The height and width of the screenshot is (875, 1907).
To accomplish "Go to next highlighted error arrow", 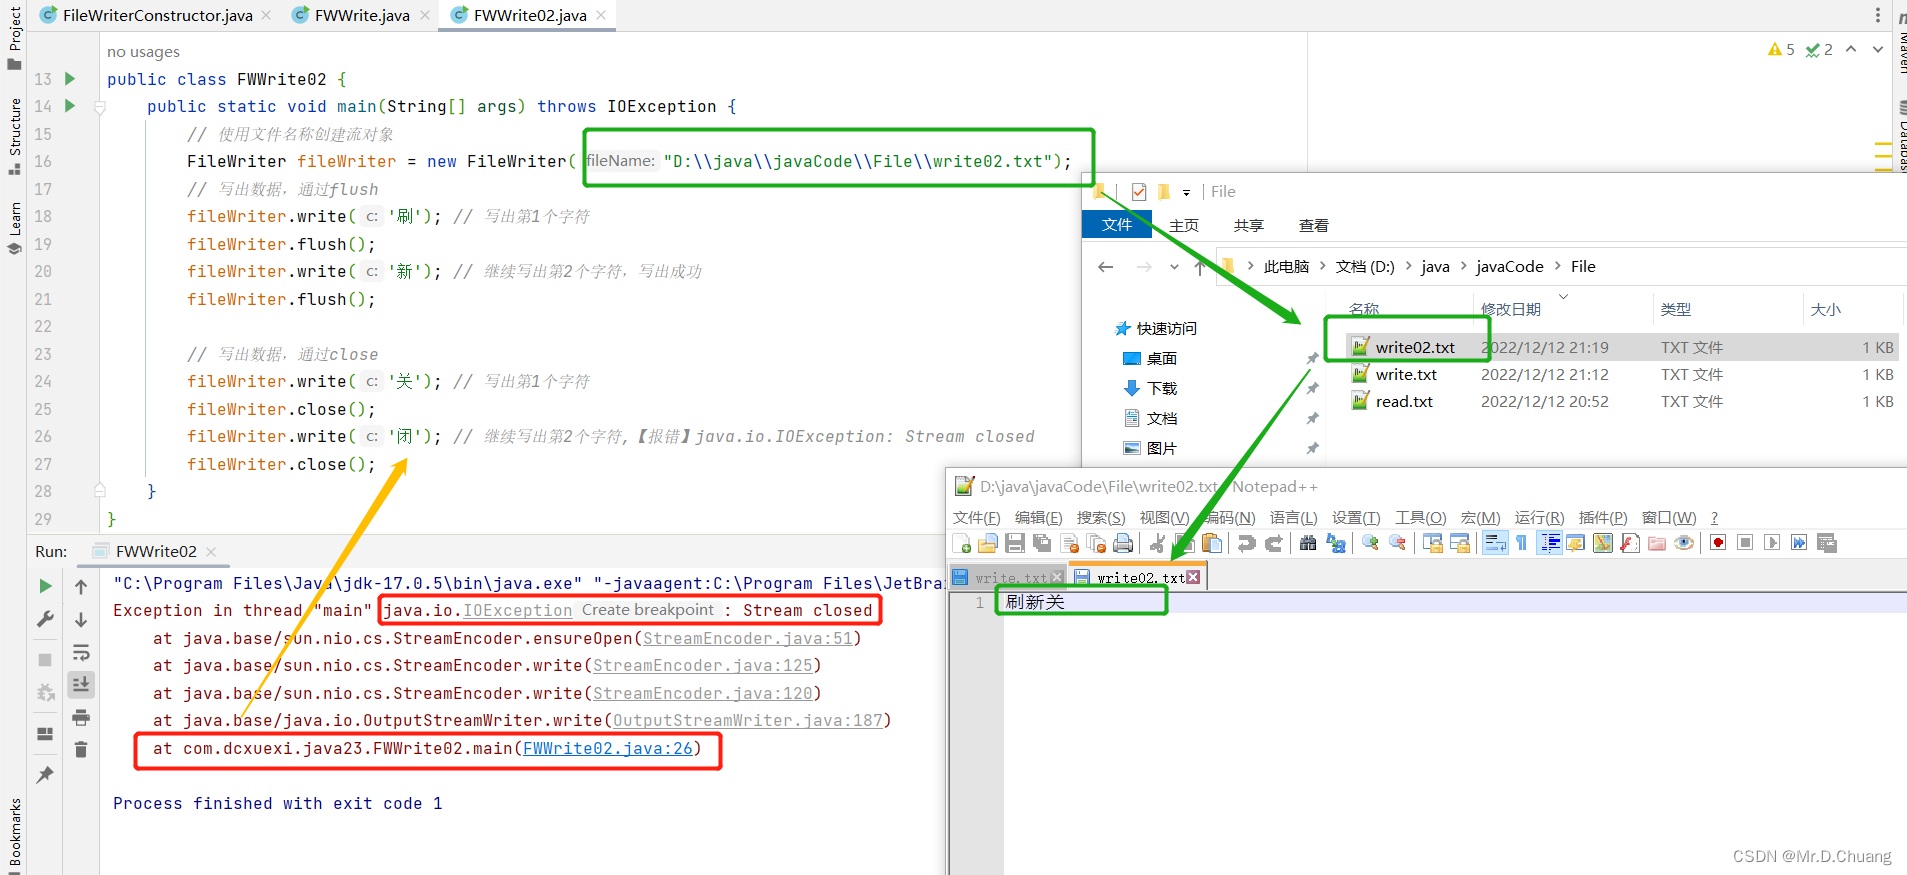I will click(1877, 49).
